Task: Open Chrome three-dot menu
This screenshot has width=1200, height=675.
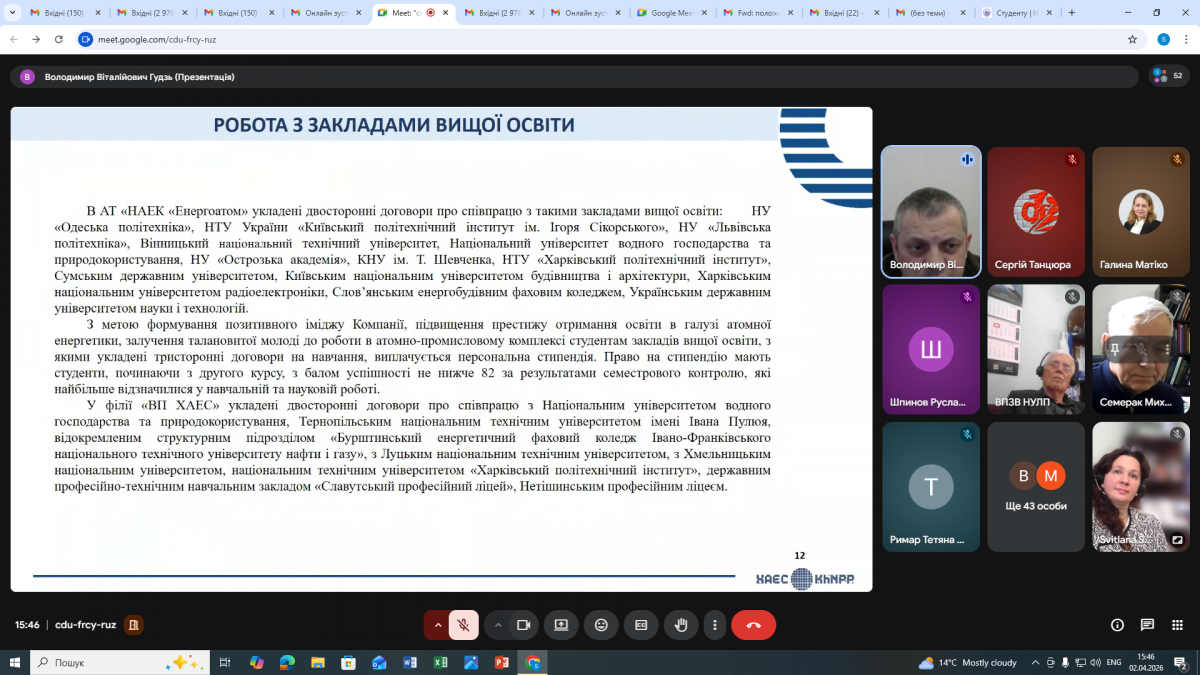Action: coord(1186,39)
